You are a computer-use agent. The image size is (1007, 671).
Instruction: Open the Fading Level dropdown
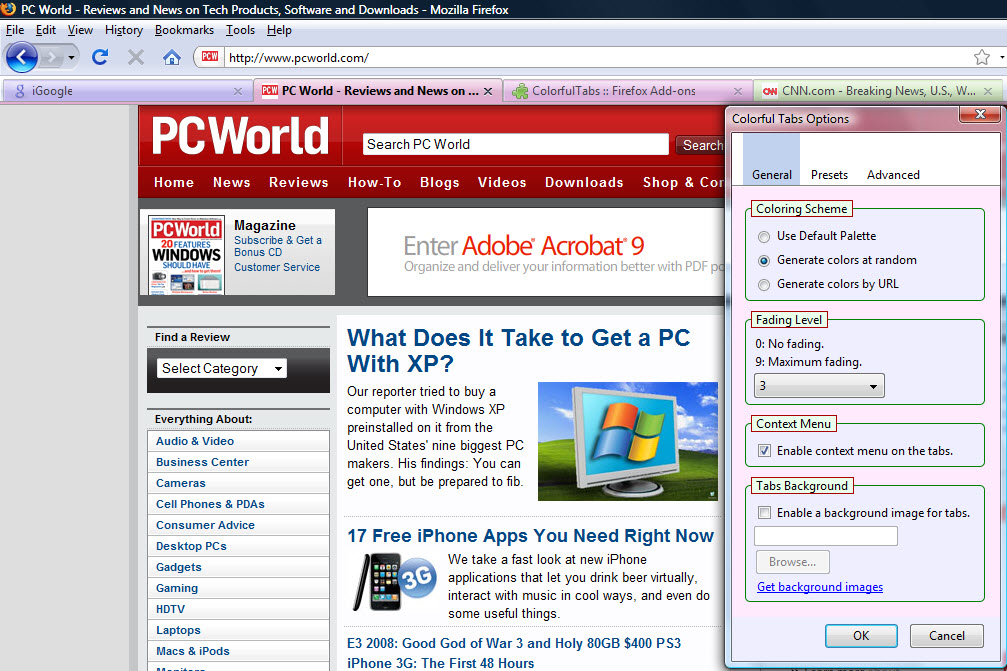tap(819, 386)
